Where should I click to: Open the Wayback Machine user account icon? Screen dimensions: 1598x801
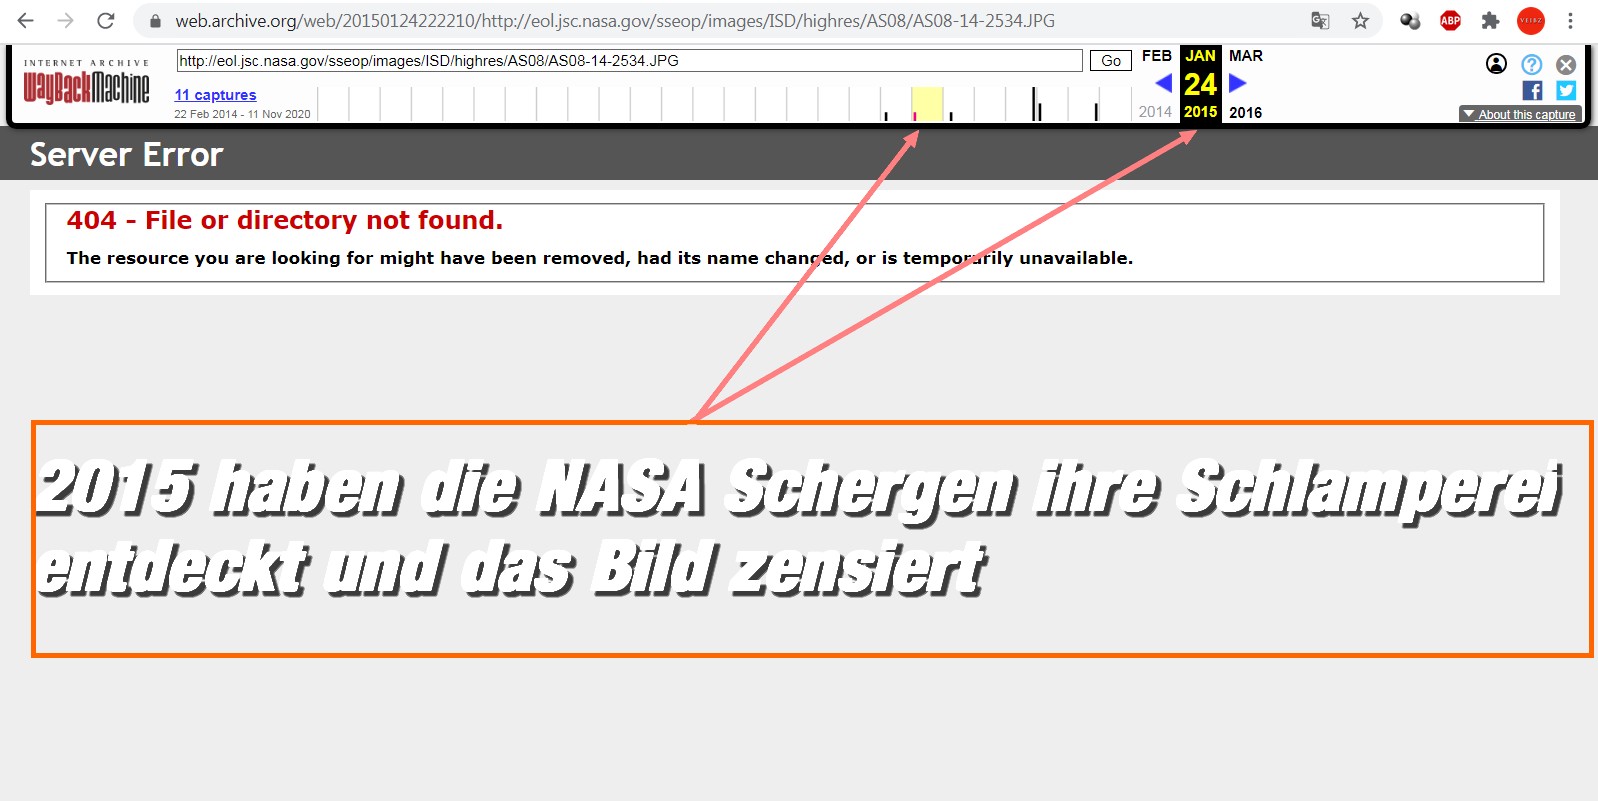pos(1496,64)
